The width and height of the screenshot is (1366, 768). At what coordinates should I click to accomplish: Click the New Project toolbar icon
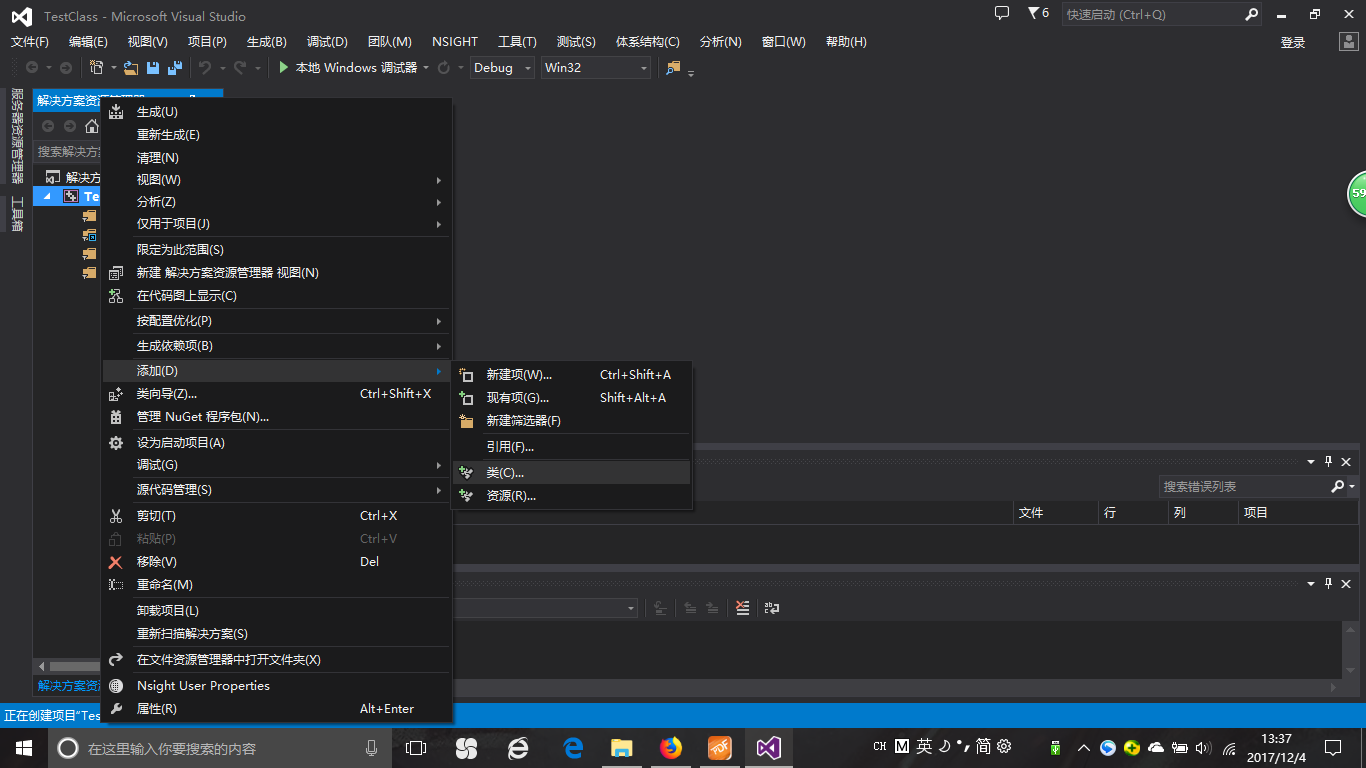click(97, 67)
